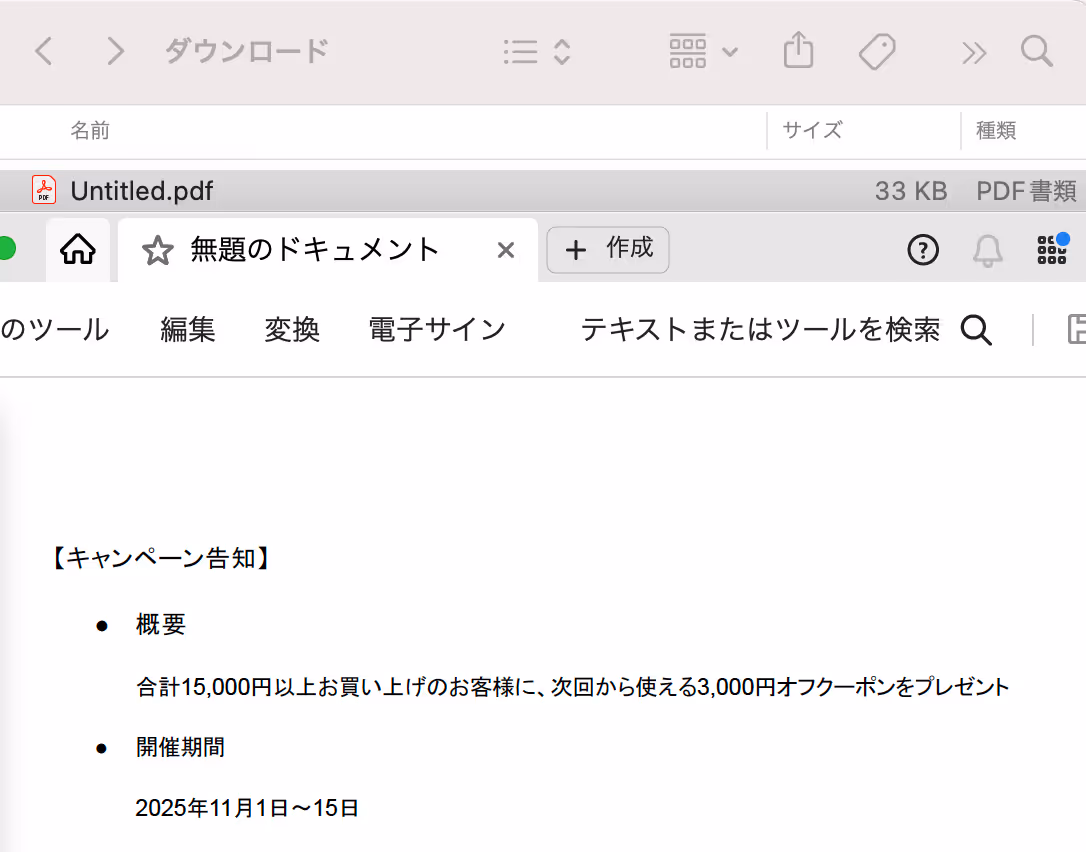Click the Finder tag icon
Viewport: 1086px width, 852px height.
coord(877,51)
